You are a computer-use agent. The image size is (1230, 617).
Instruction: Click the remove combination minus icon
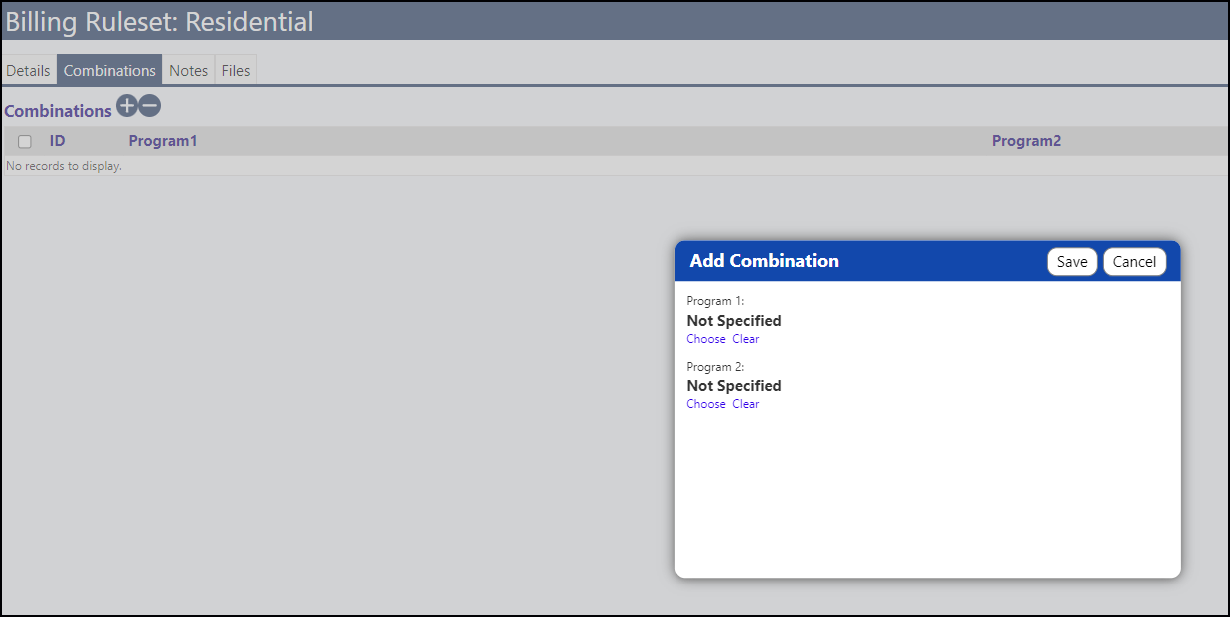click(149, 105)
